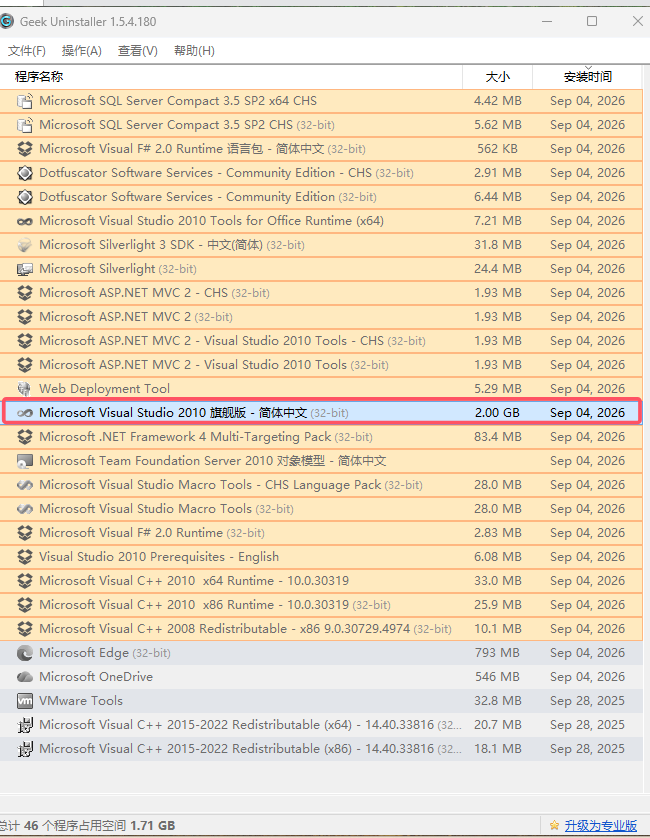Click the Microsoft Silverlight (32-bit) icon

[x=25, y=269]
